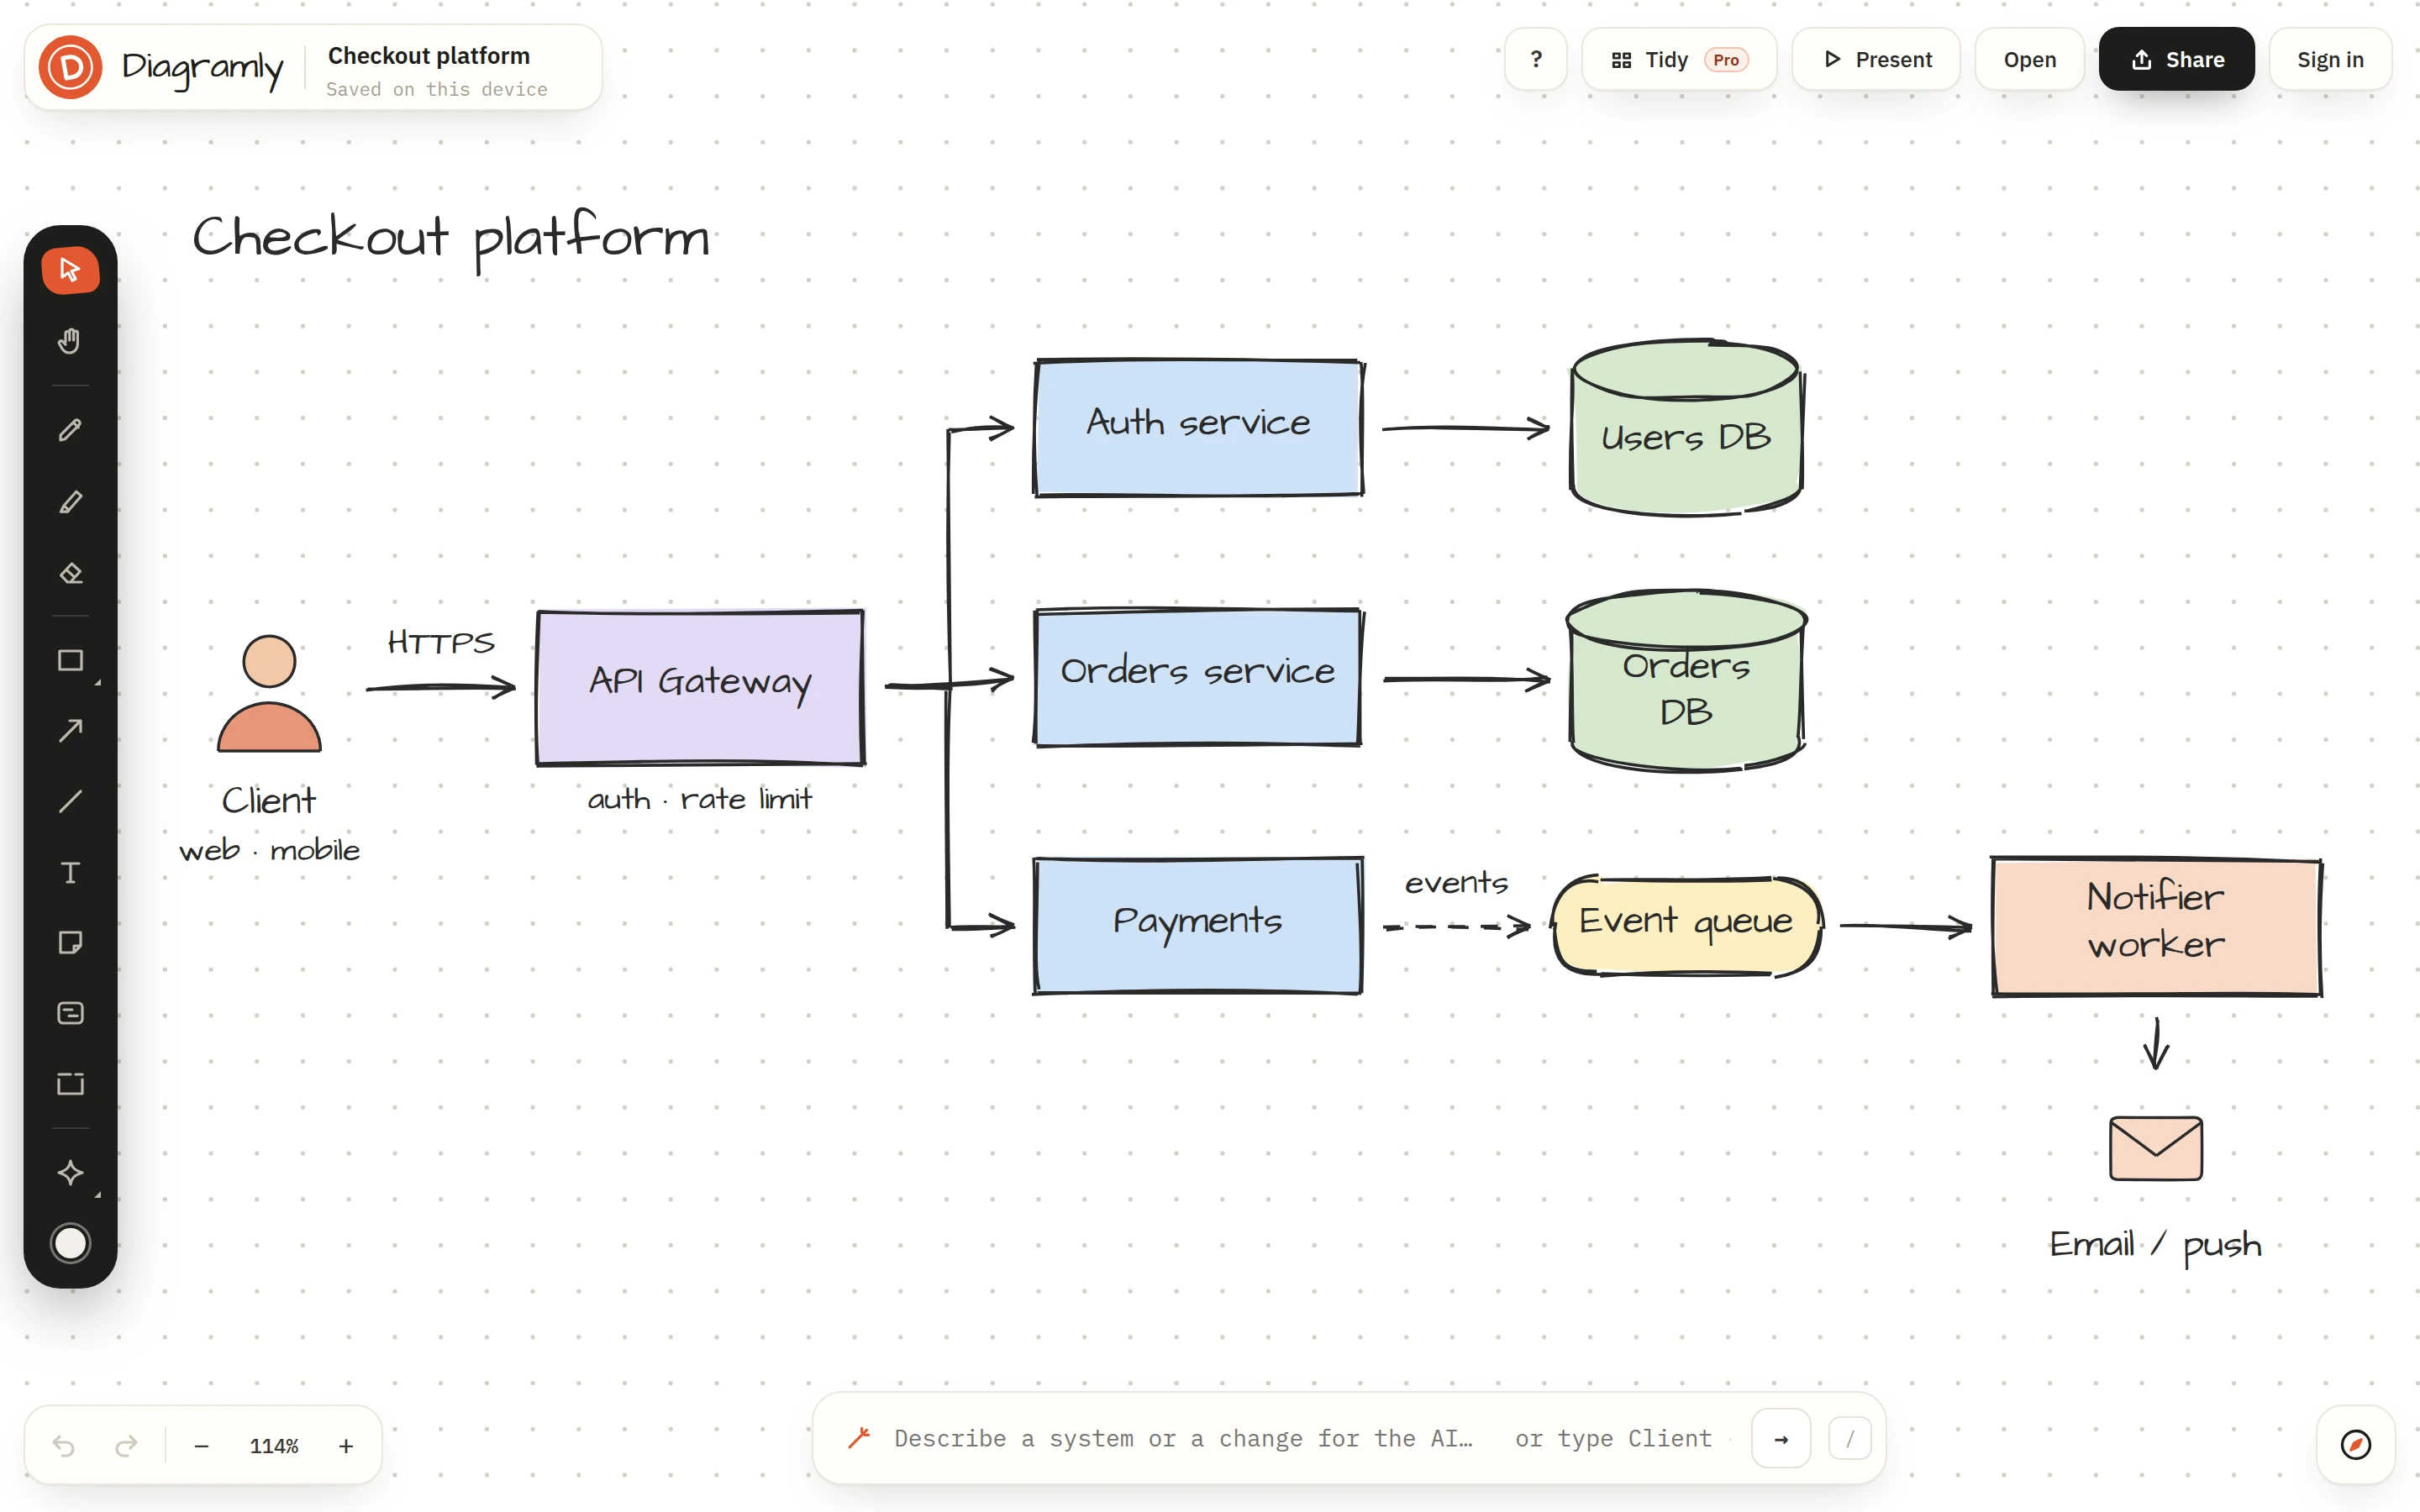Select the Notifier worker box
Viewport: 2420px width, 1512px height.
coord(2156,927)
